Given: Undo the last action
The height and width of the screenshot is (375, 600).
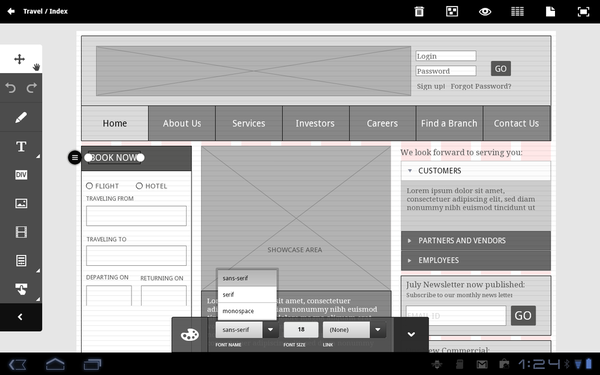Looking at the screenshot, I should 11,88.
